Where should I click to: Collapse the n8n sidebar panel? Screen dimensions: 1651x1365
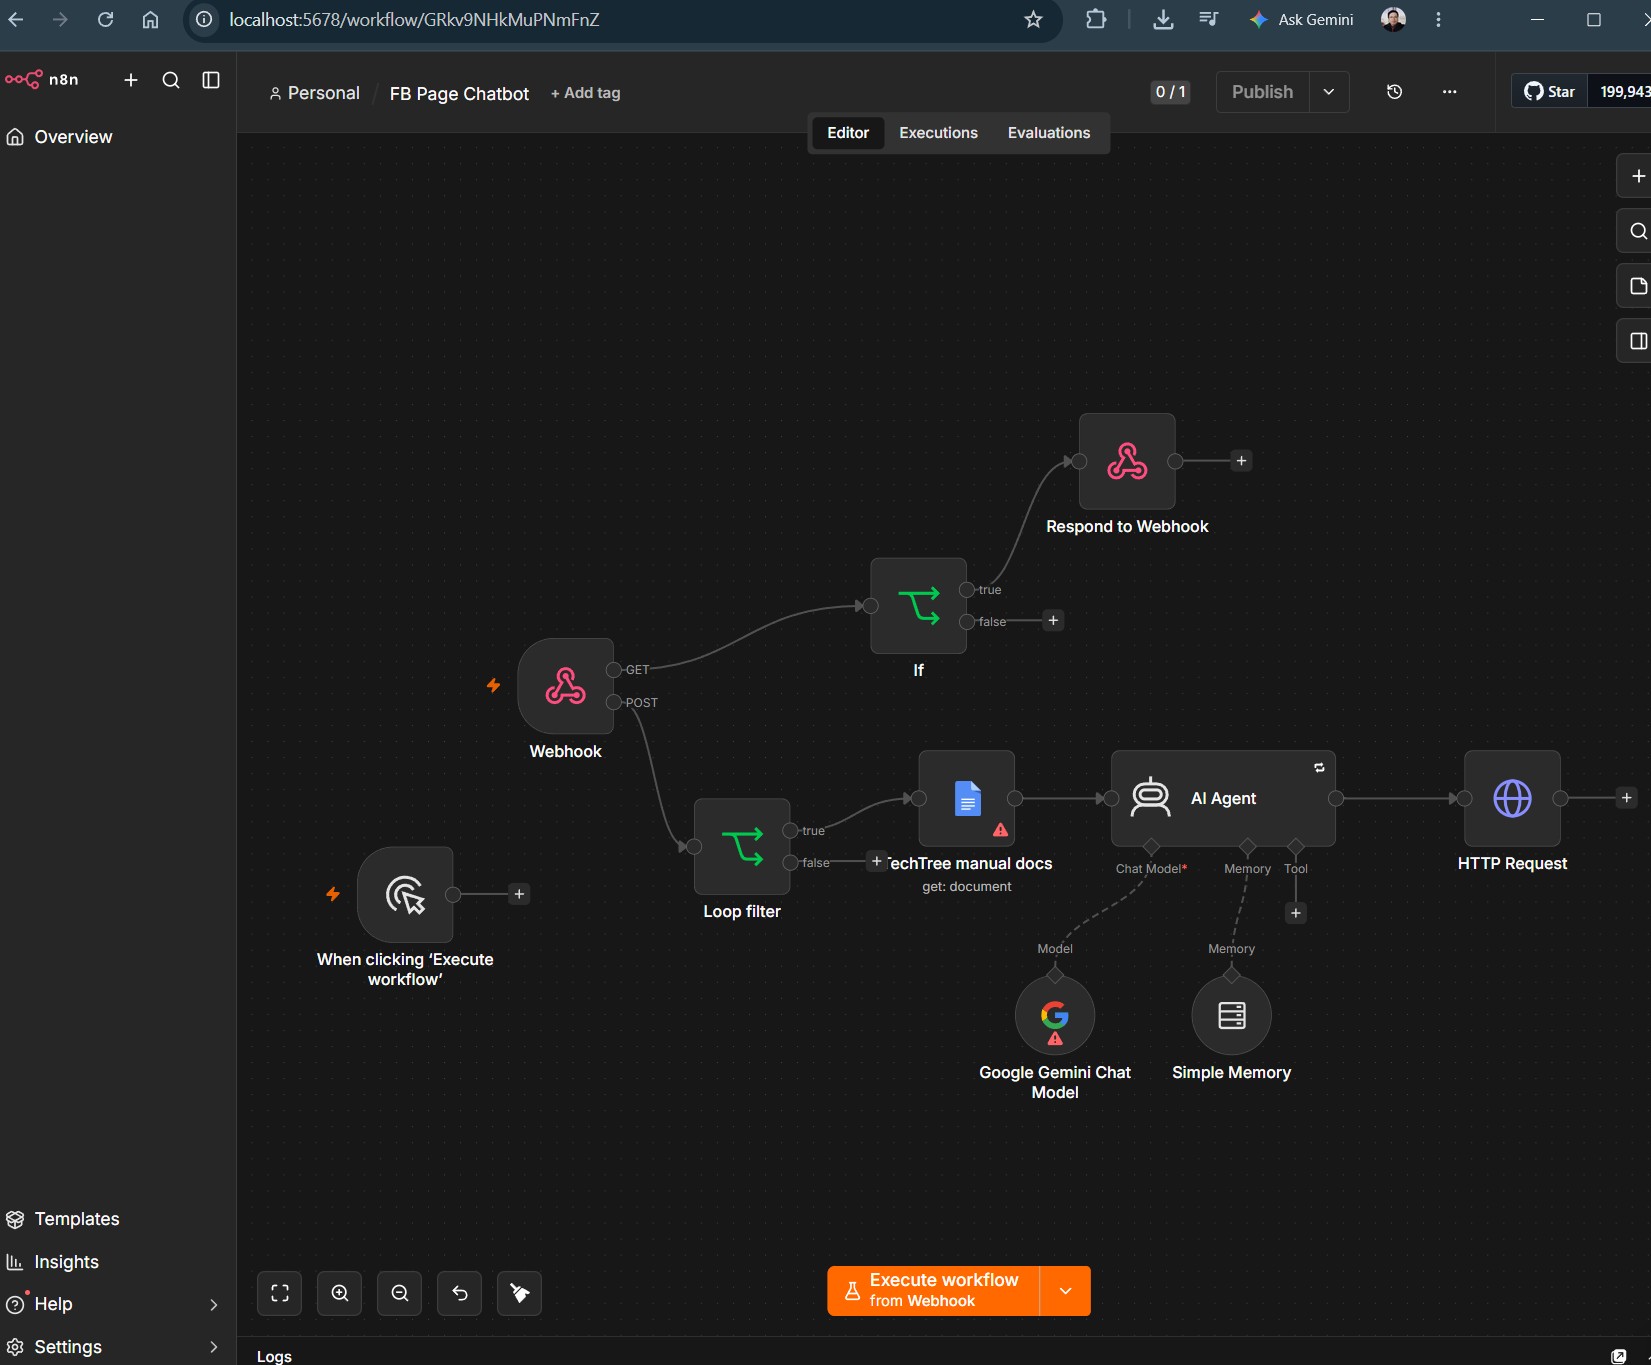point(211,80)
